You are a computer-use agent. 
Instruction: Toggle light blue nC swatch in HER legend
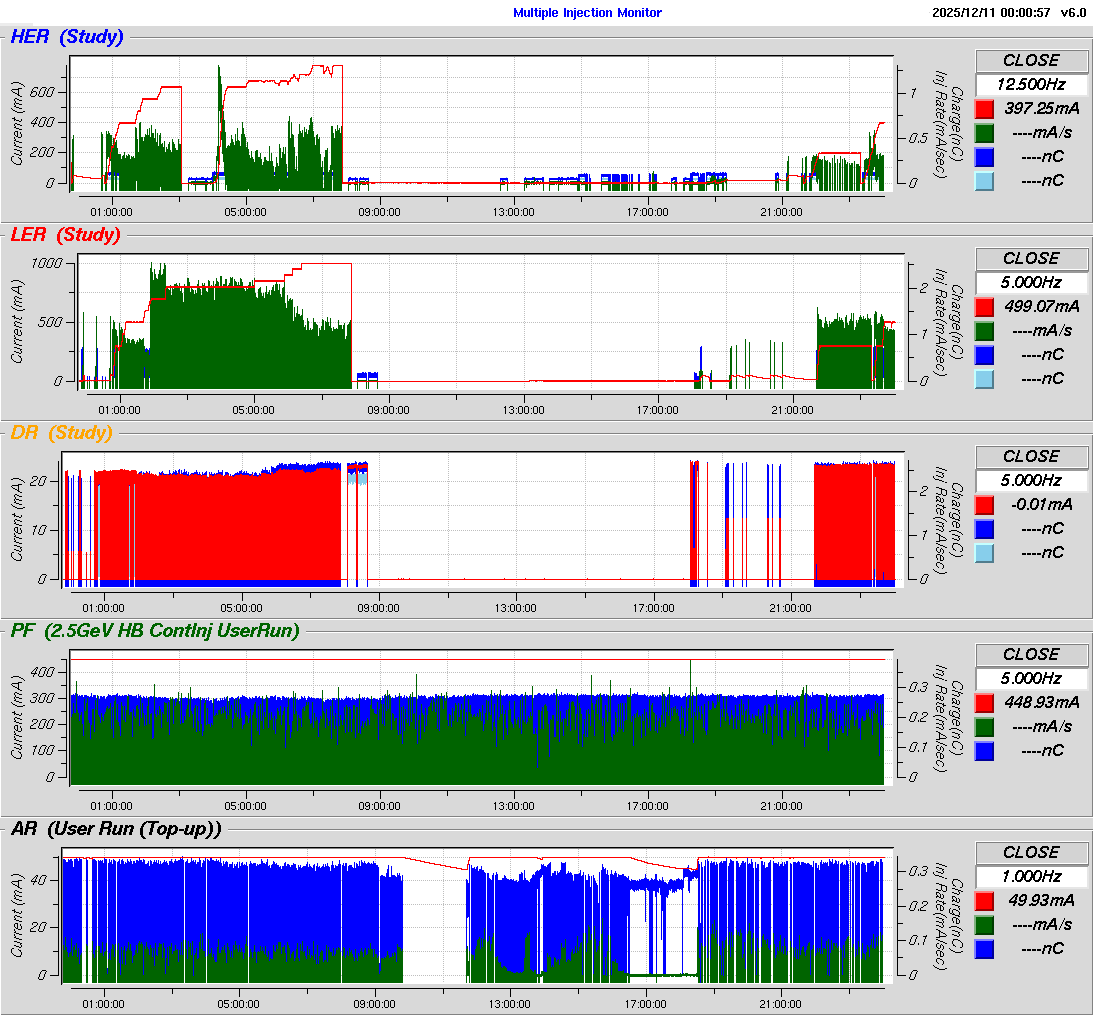[985, 180]
